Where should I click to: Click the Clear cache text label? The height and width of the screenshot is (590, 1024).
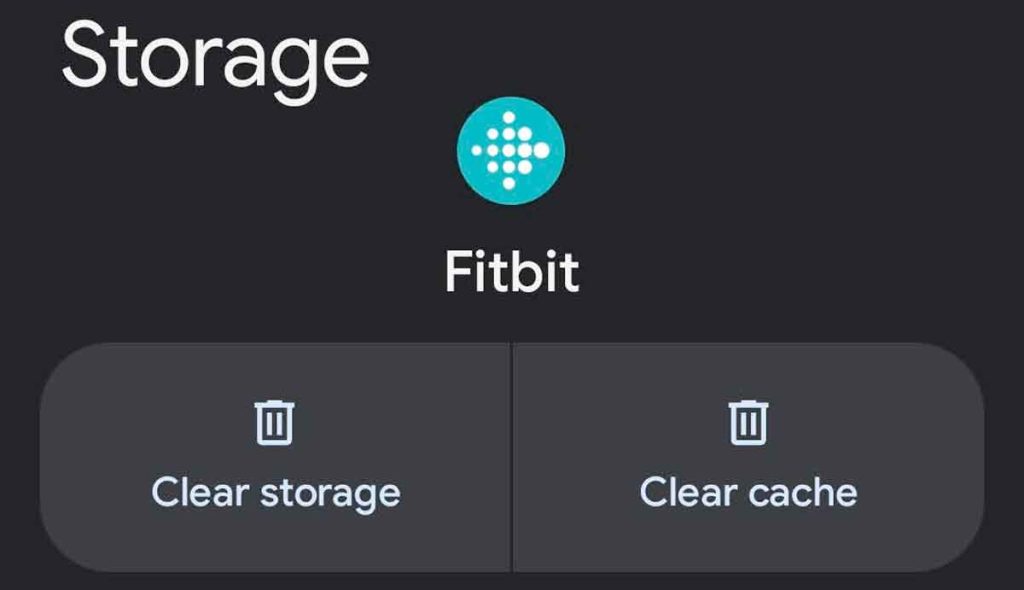coord(748,492)
